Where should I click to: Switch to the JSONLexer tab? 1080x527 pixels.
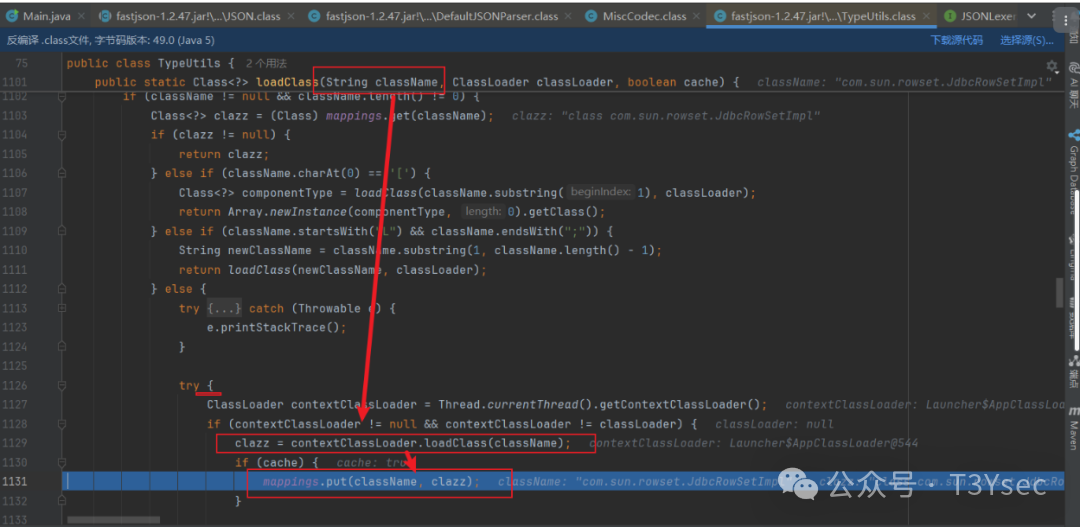tap(979, 15)
